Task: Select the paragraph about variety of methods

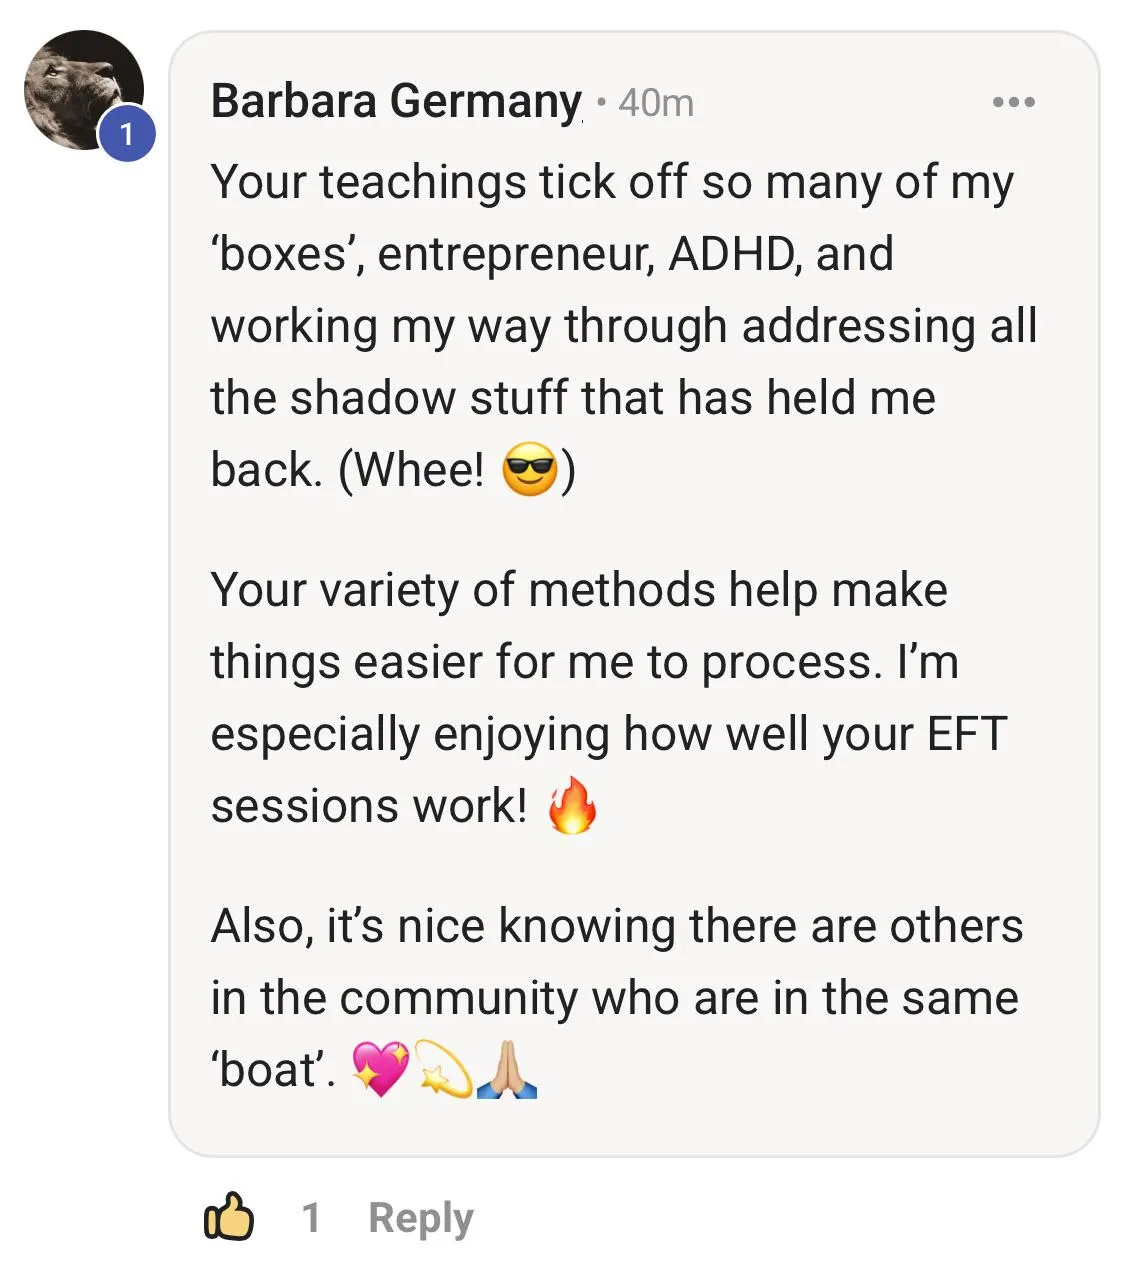Action: [x=608, y=698]
